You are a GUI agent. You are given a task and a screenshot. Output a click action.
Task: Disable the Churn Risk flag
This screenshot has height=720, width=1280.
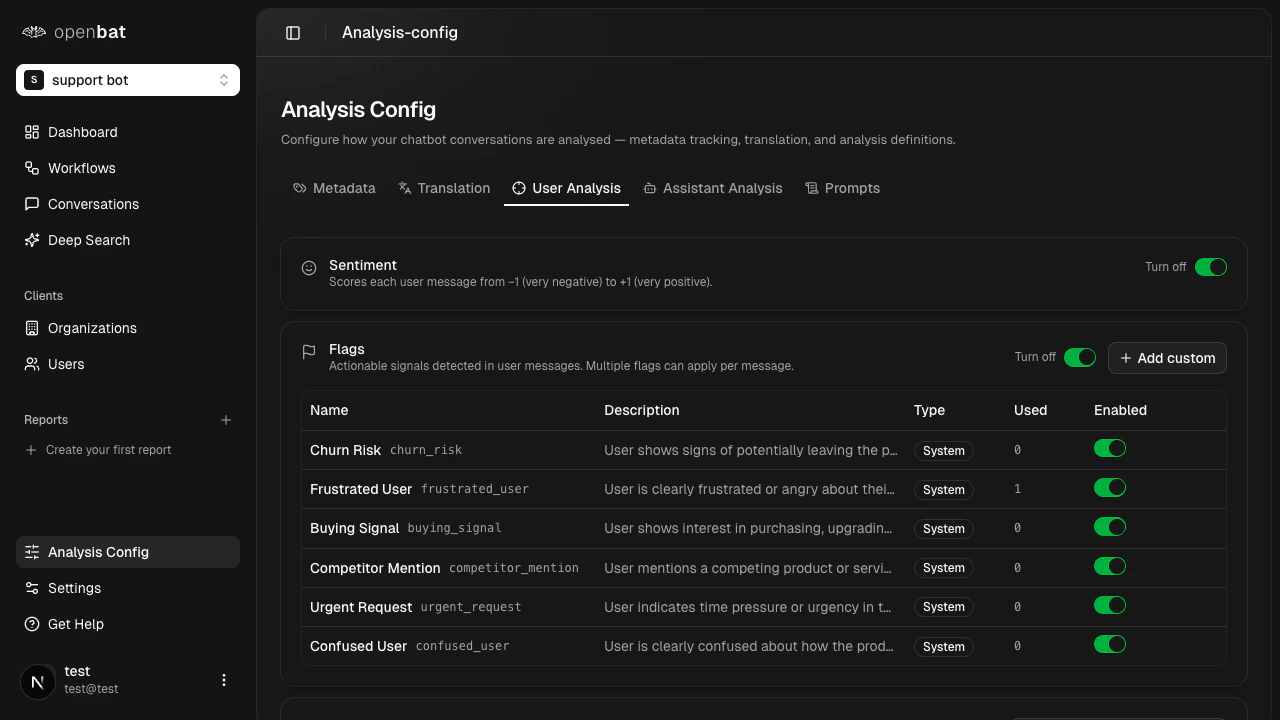(x=1110, y=448)
